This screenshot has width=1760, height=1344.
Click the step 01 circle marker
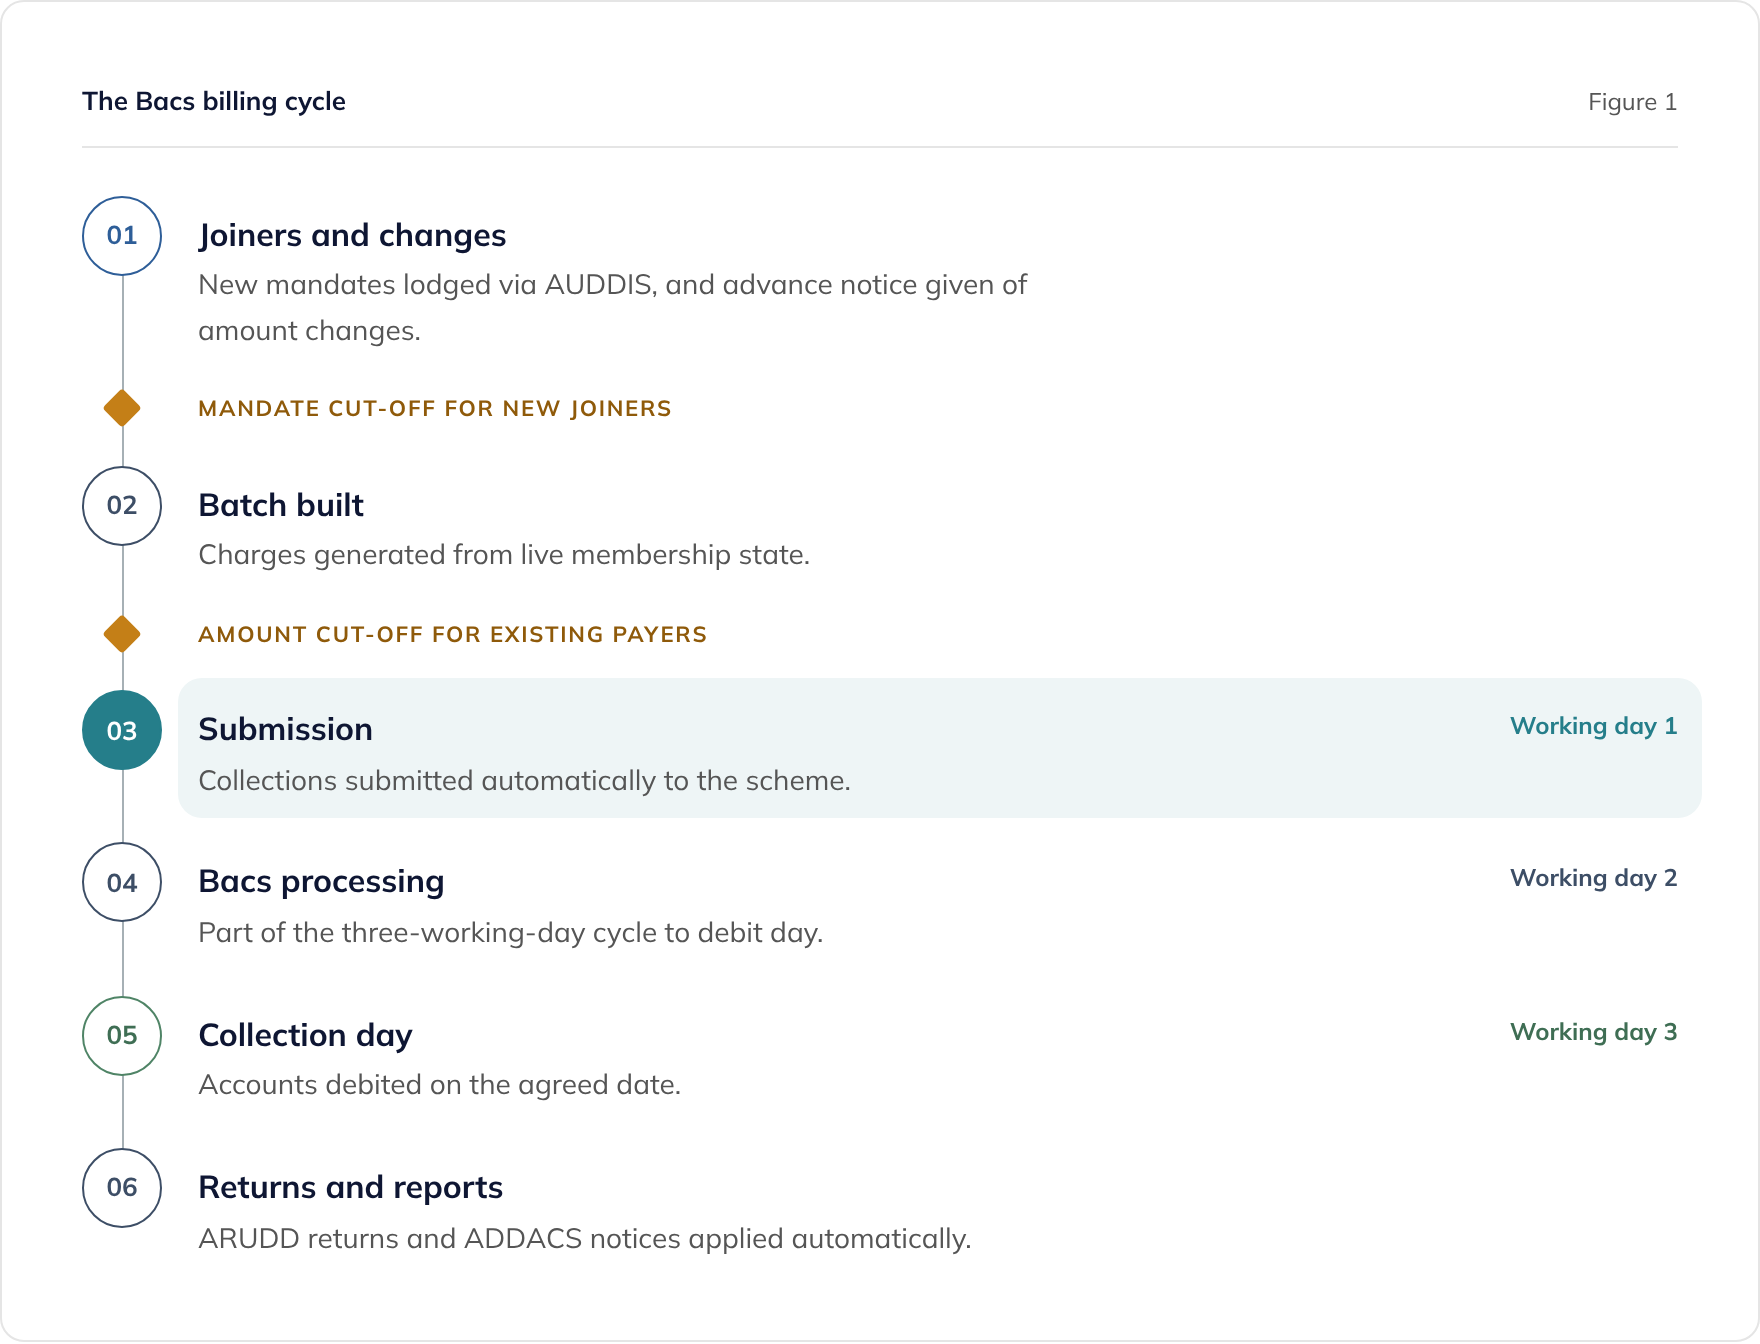pos(122,236)
